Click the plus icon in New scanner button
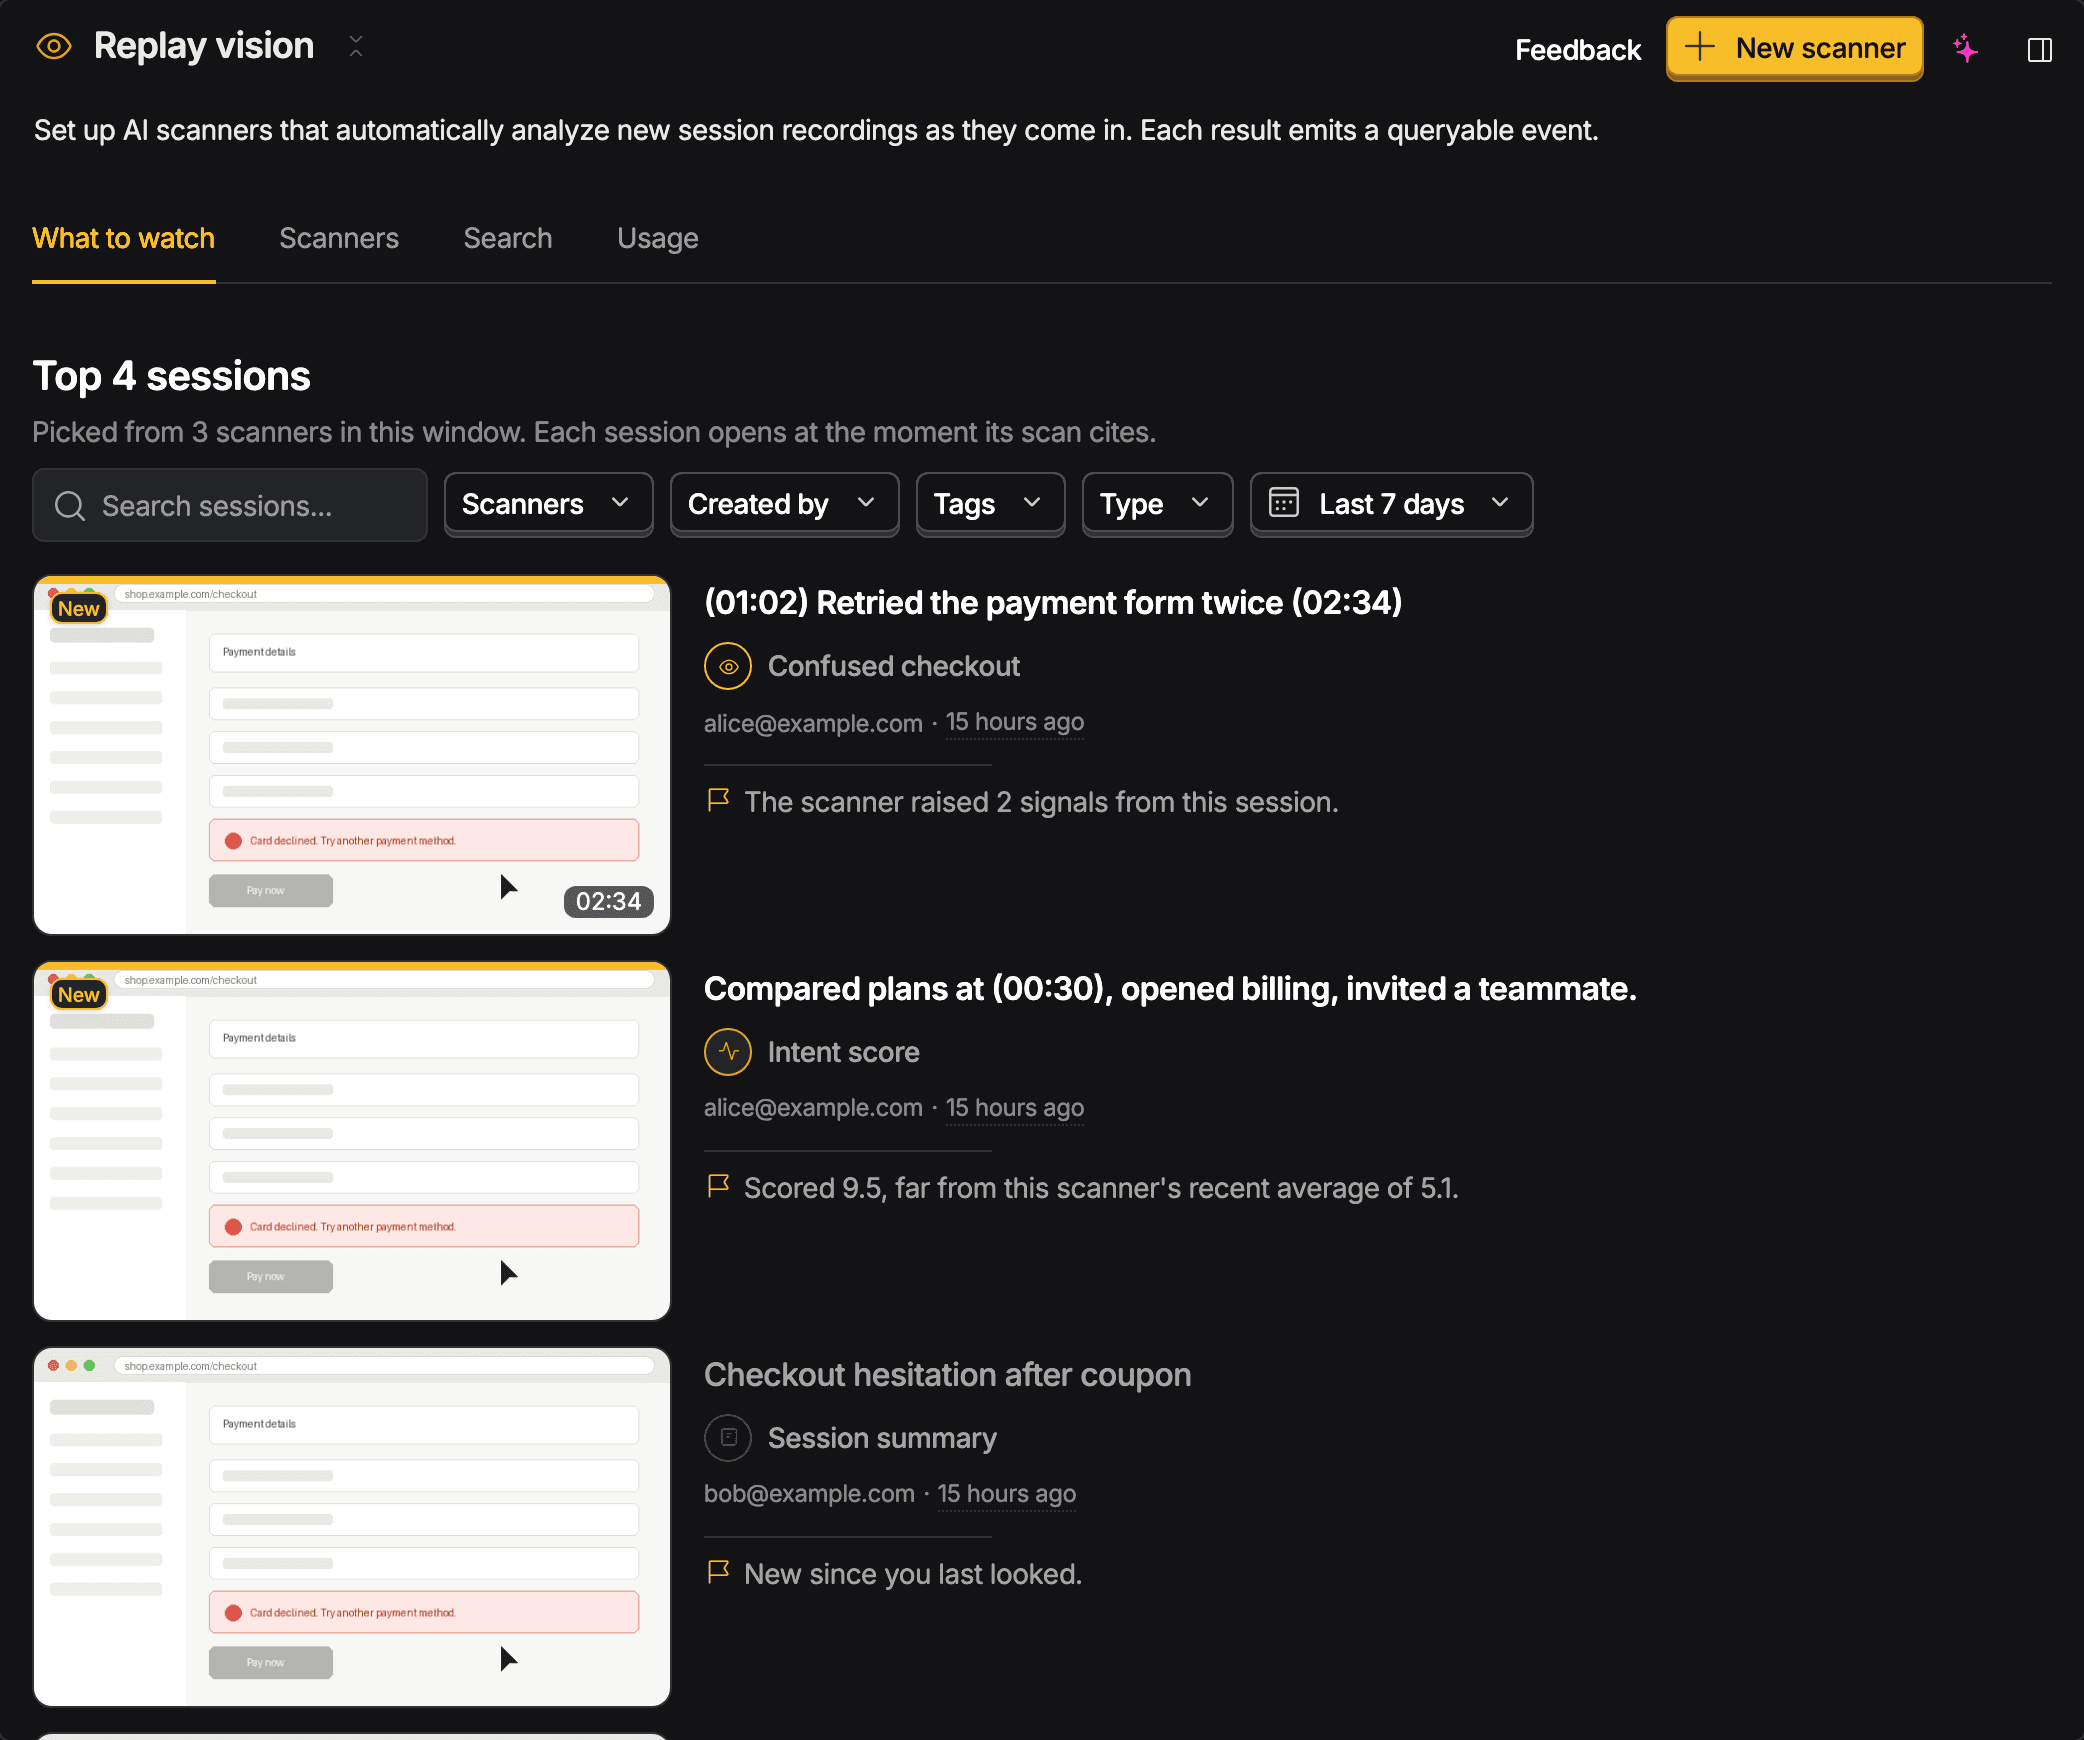2084x1740 pixels. tap(1700, 47)
